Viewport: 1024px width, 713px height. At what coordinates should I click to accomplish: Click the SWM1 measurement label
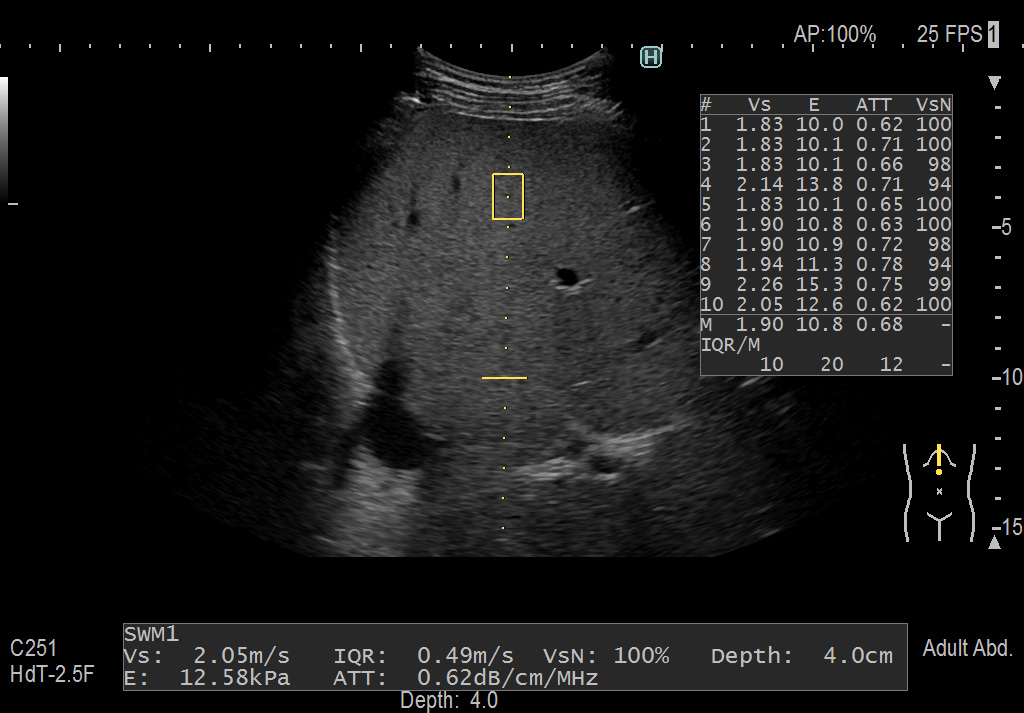pyautogui.click(x=151, y=634)
